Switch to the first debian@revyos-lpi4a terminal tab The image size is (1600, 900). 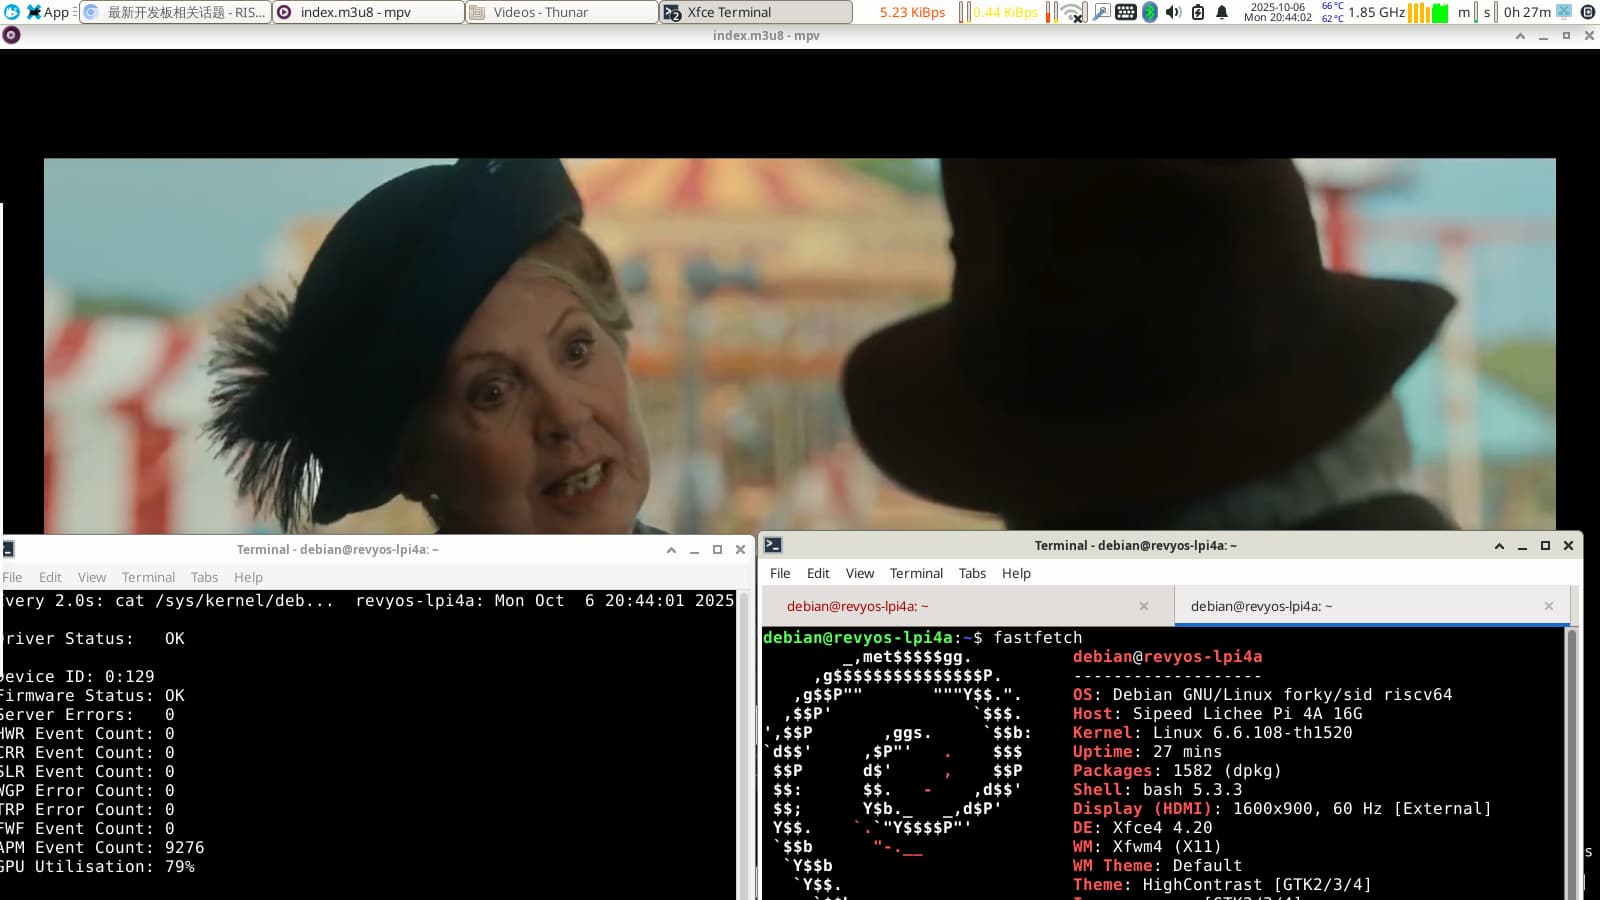(x=857, y=606)
